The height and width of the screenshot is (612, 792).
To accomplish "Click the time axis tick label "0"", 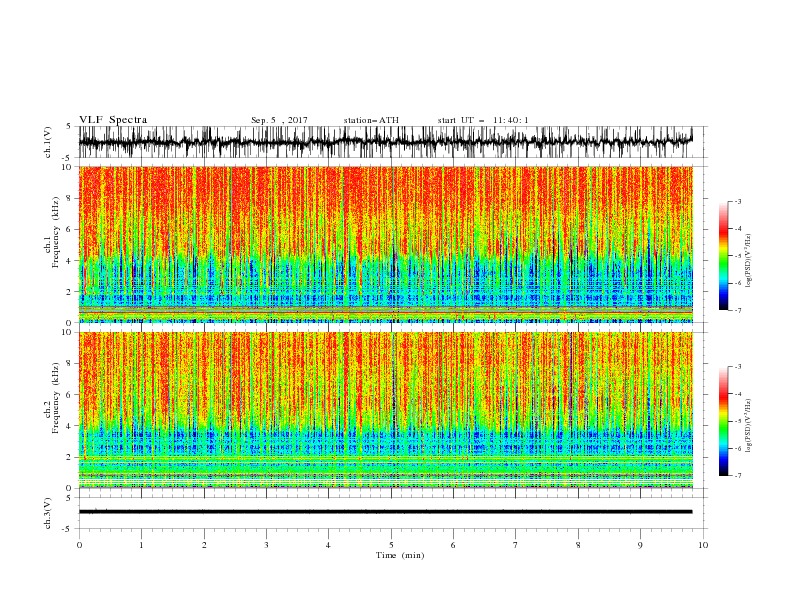I will pos(79,545).
